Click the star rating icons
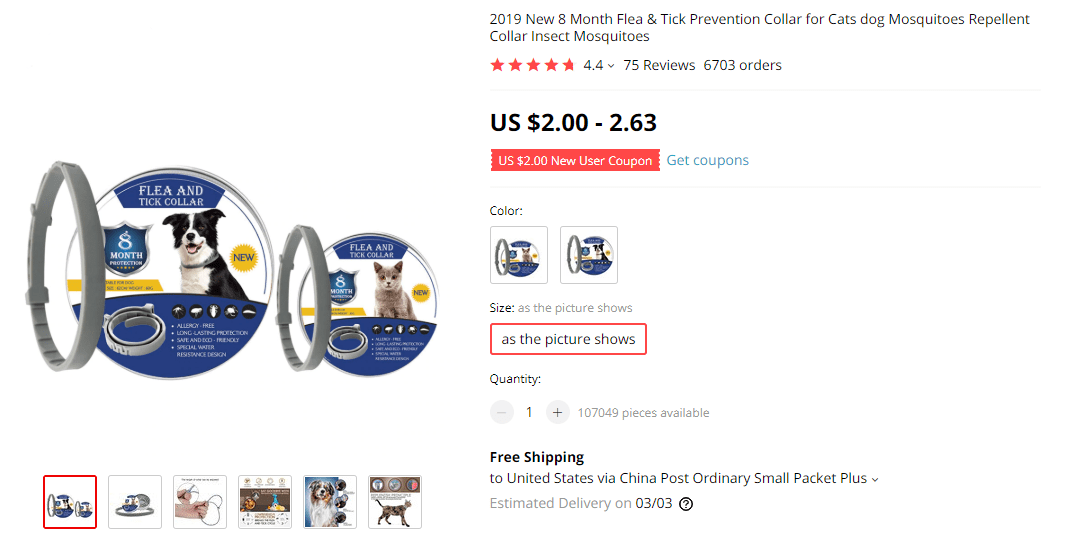 click(532, 65)
